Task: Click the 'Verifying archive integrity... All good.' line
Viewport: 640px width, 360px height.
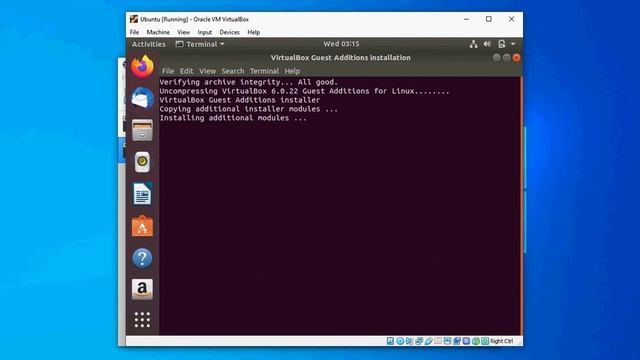Action: (249, 82)
